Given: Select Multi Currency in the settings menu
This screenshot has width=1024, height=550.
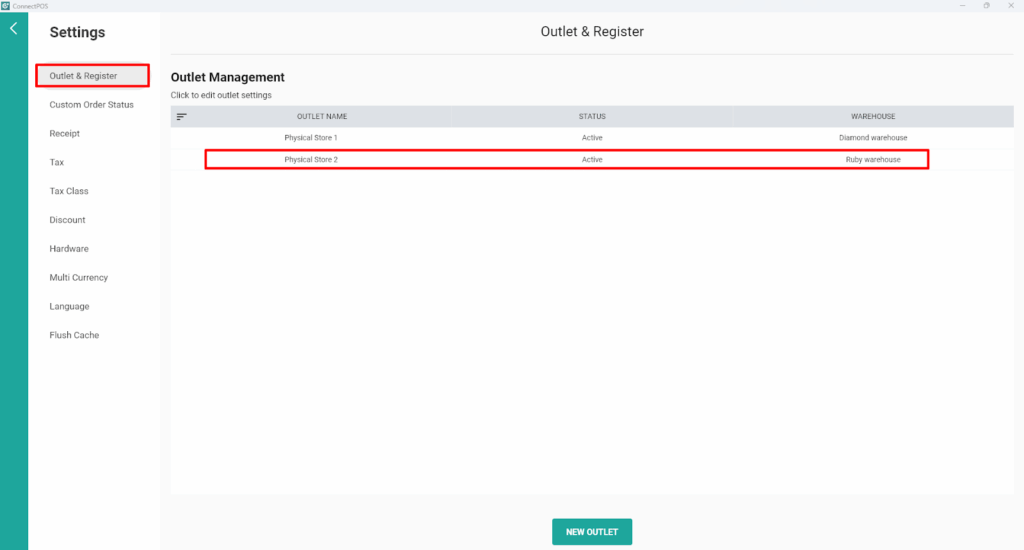Looking at the screenshot, I should 79,278.
